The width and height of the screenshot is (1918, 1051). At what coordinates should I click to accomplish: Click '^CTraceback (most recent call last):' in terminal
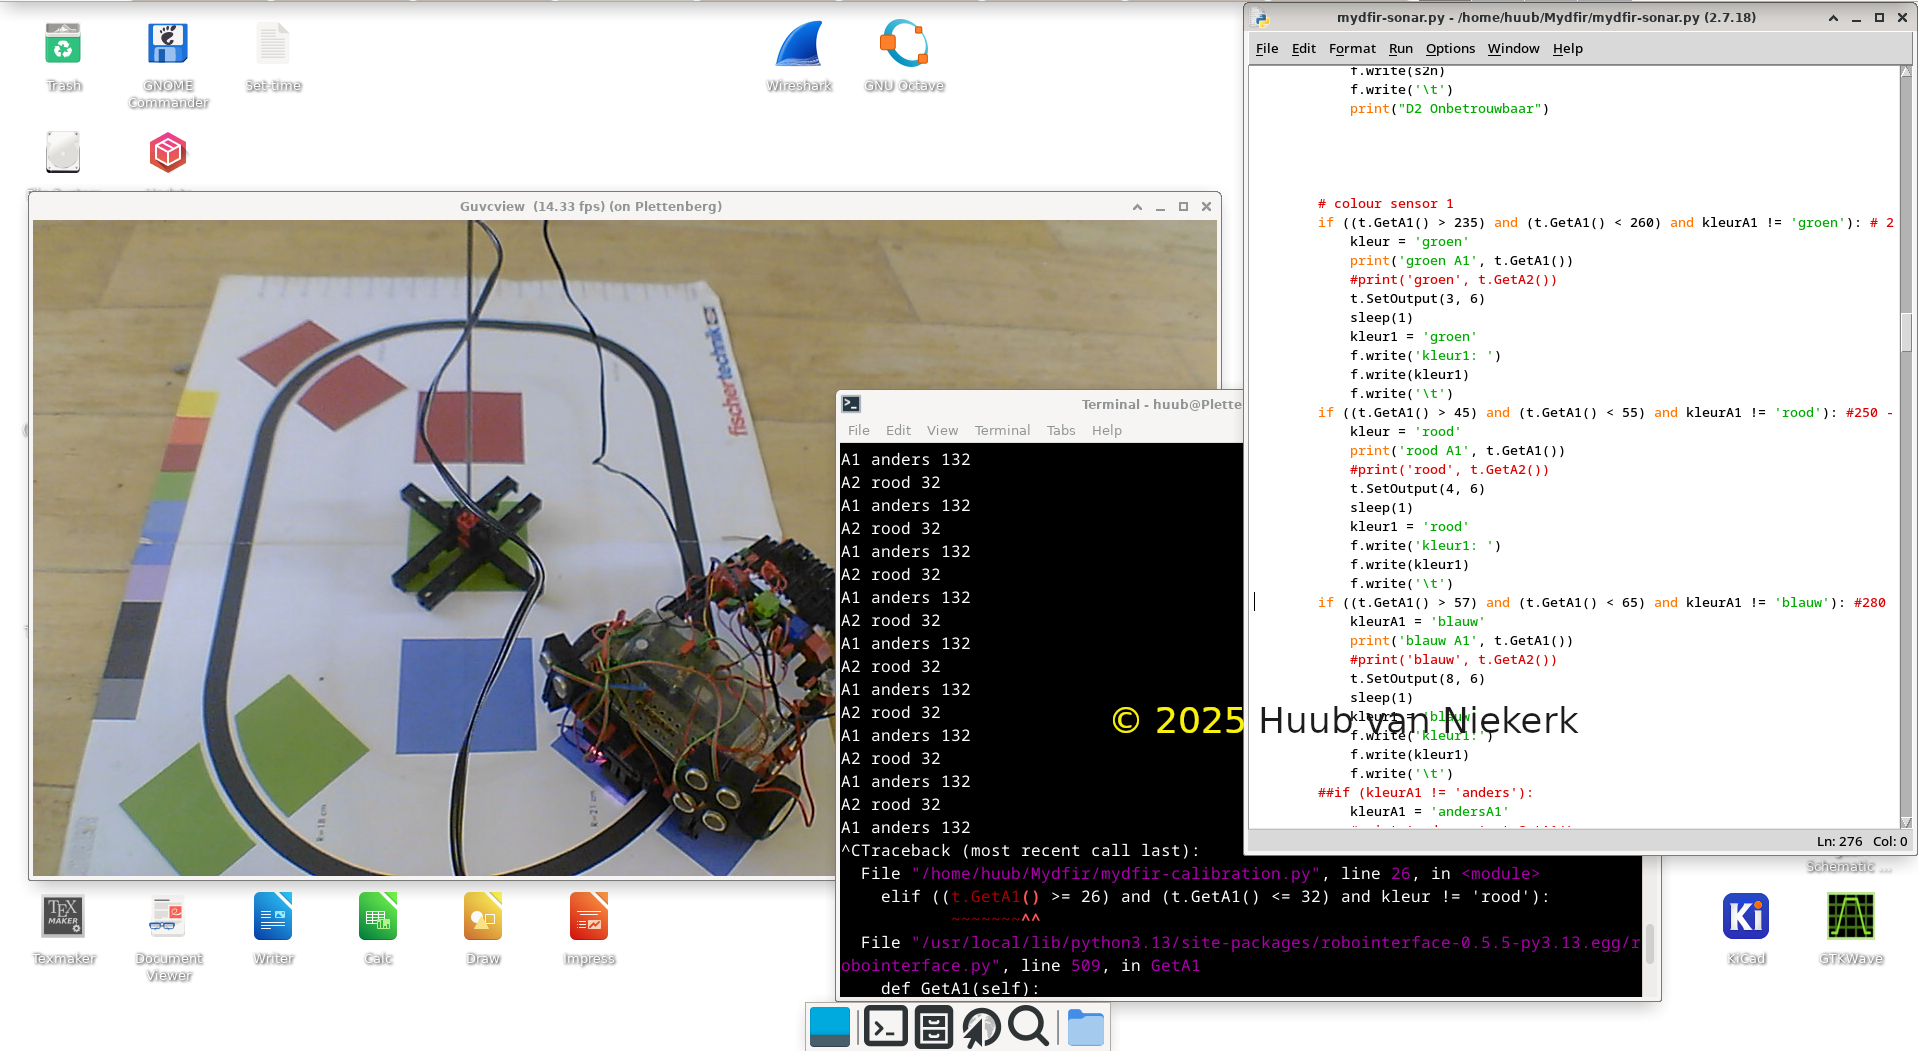click(1020, 851)
